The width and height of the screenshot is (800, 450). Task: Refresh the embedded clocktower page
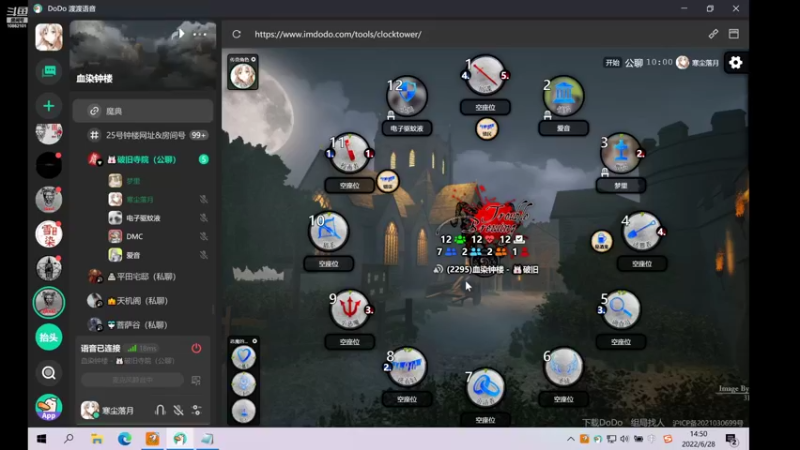(x=236, y=34)
